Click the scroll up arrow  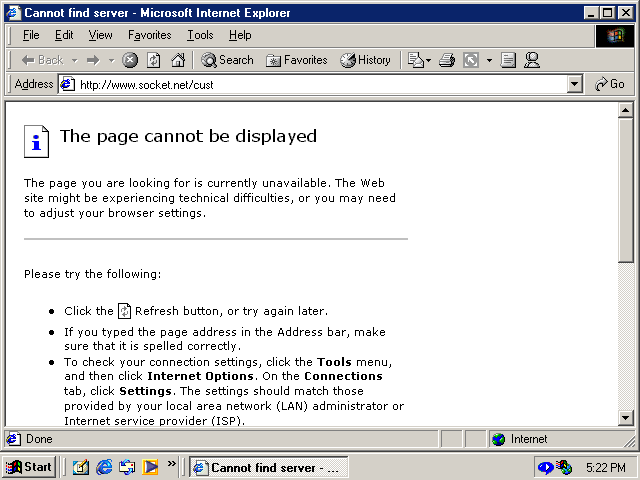(x=625, y=110)
